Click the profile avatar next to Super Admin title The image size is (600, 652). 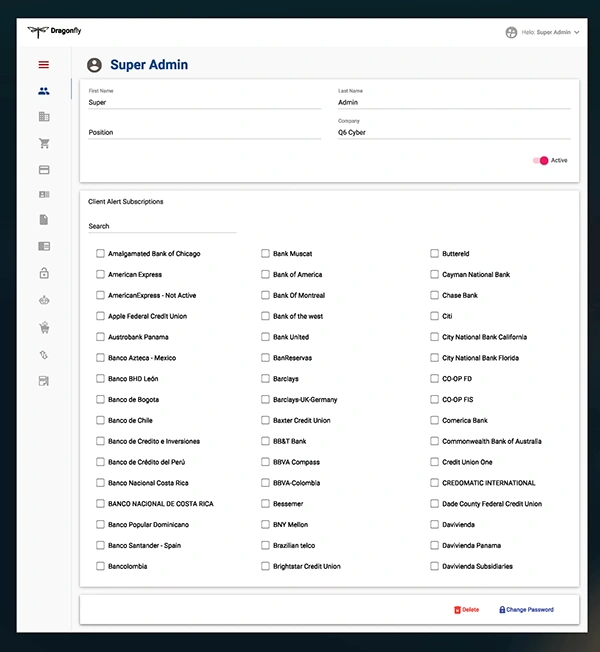point(94,65)
